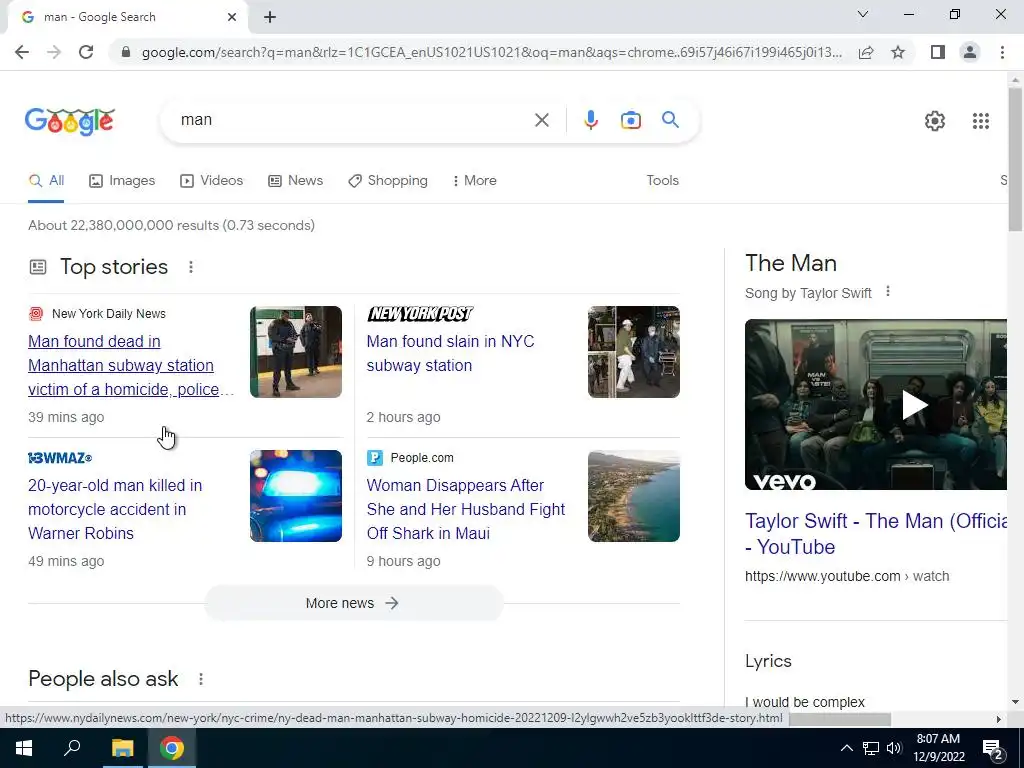
Task: Click the padlock site info icon
Action: (126, 52)
